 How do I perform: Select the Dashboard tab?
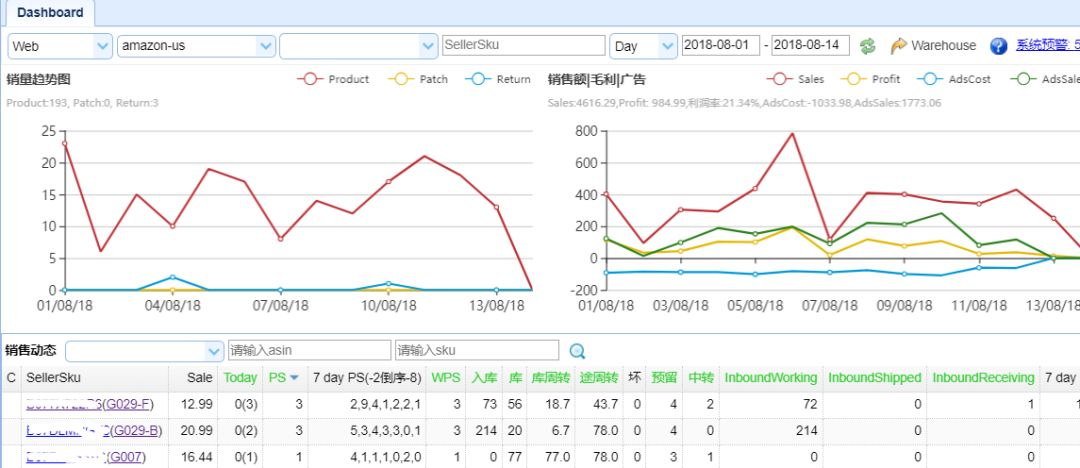click(50, 12)
